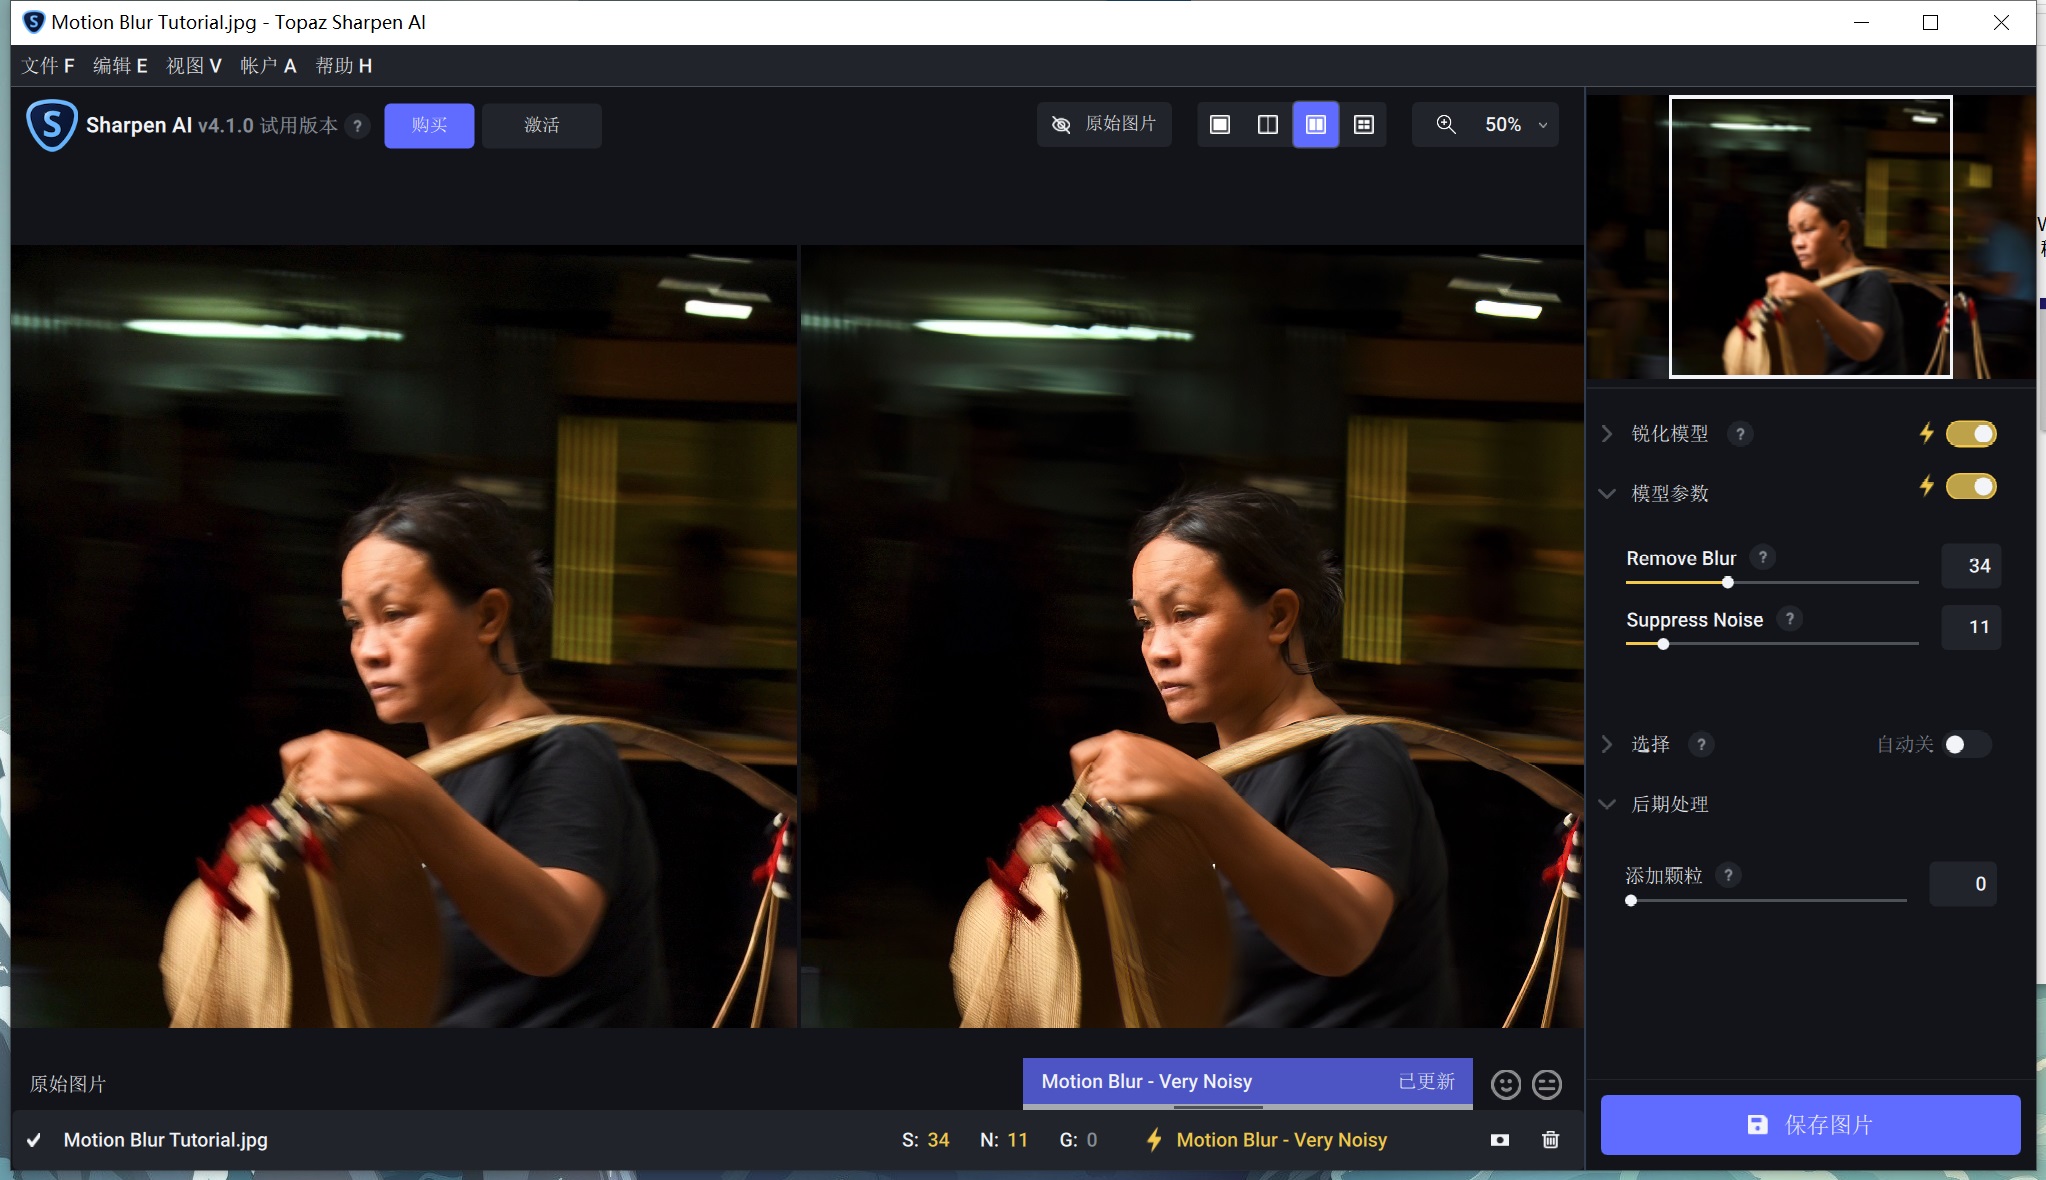The height and width of the screenshot is (1180, 2046).
Task: Choose the four-panel comparison view icon
Action: [1364, 125]
